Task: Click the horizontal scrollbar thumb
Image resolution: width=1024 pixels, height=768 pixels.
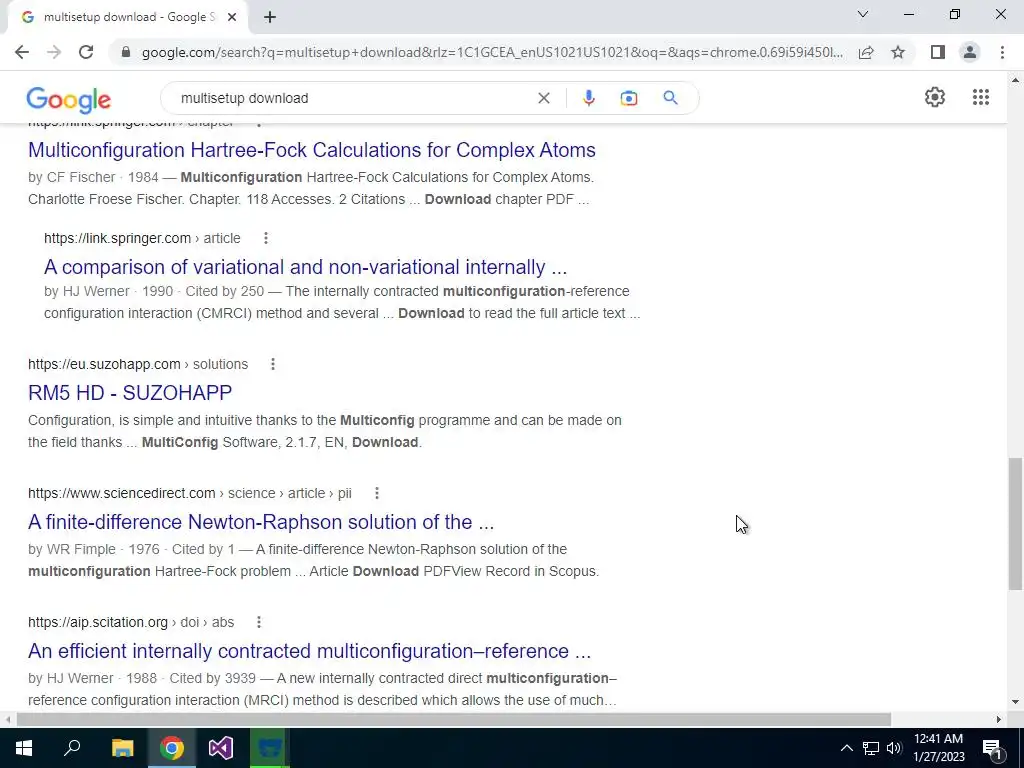Action: [453, 719]
